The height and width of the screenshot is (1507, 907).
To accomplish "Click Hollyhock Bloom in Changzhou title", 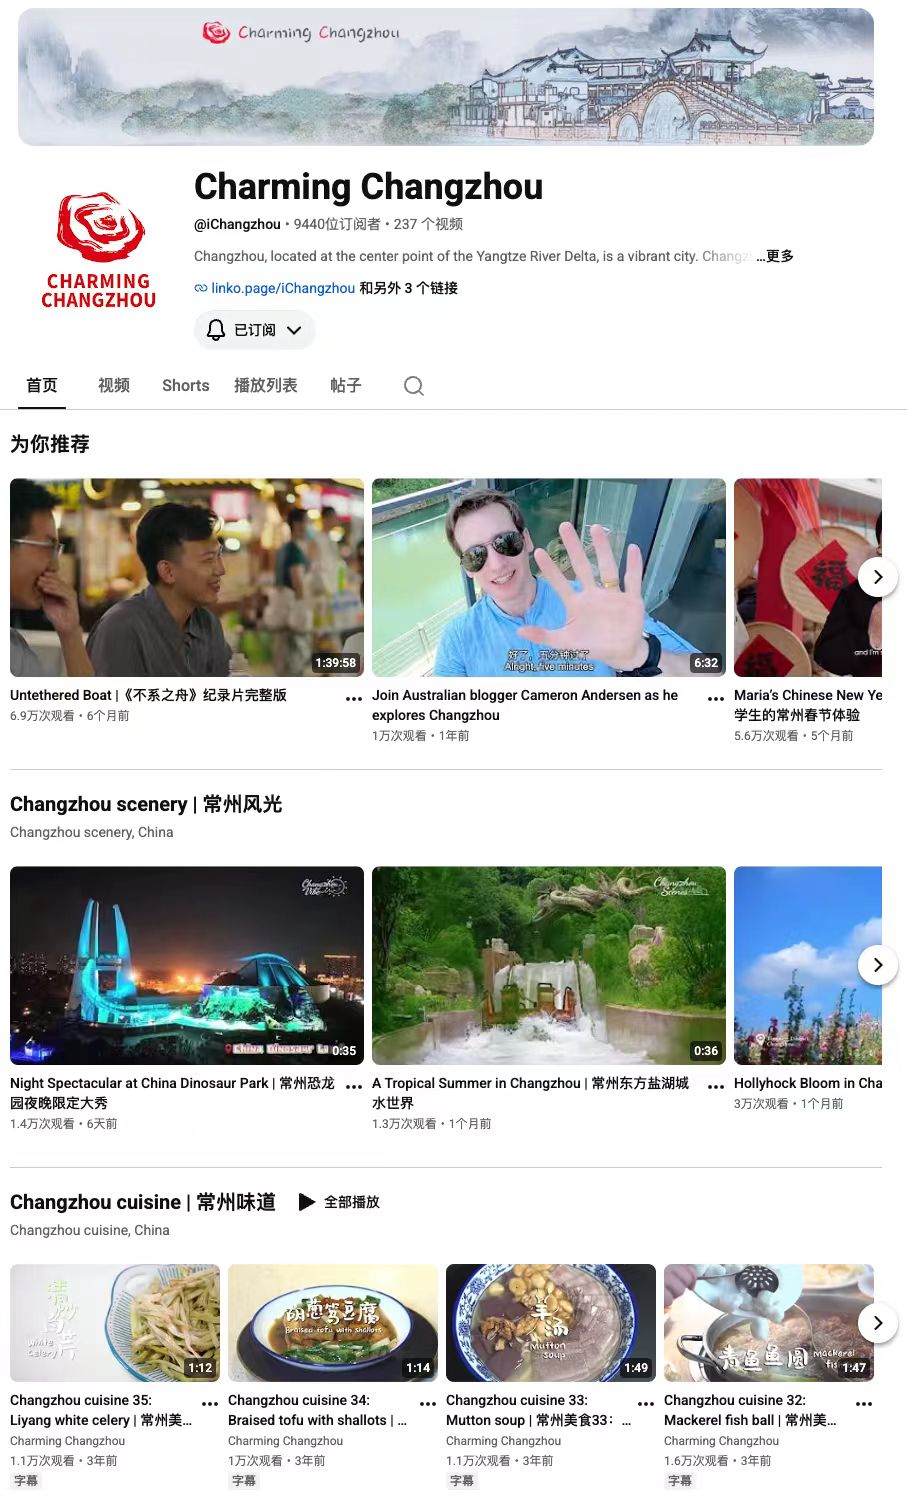I will point(808,1083).
